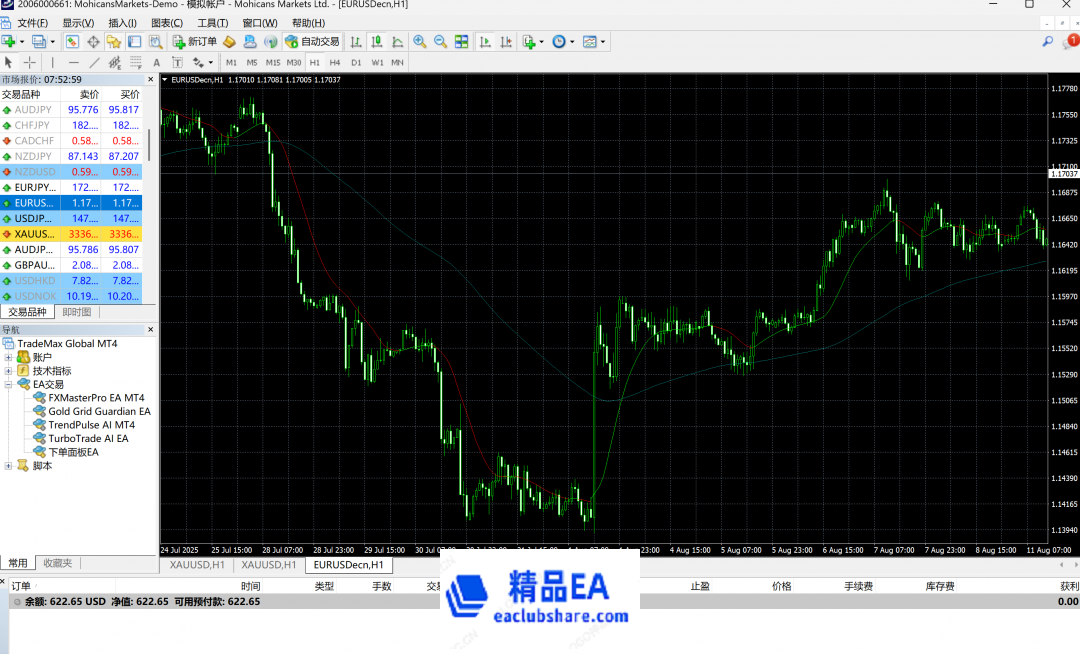
Task: Toggle the Data Window crosshair-target icon
Action: click(93, 41)
